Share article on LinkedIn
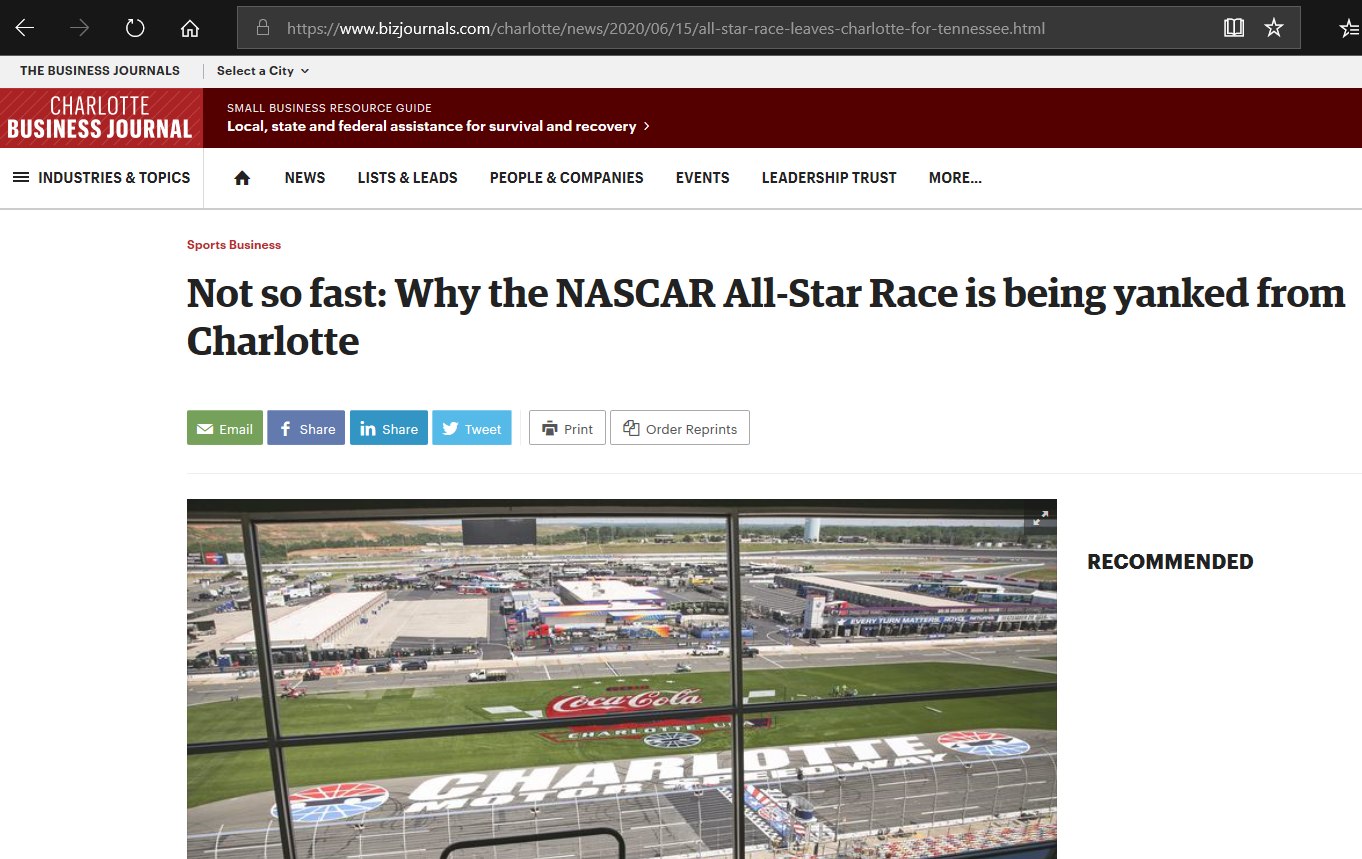 (x=389, y=428)
